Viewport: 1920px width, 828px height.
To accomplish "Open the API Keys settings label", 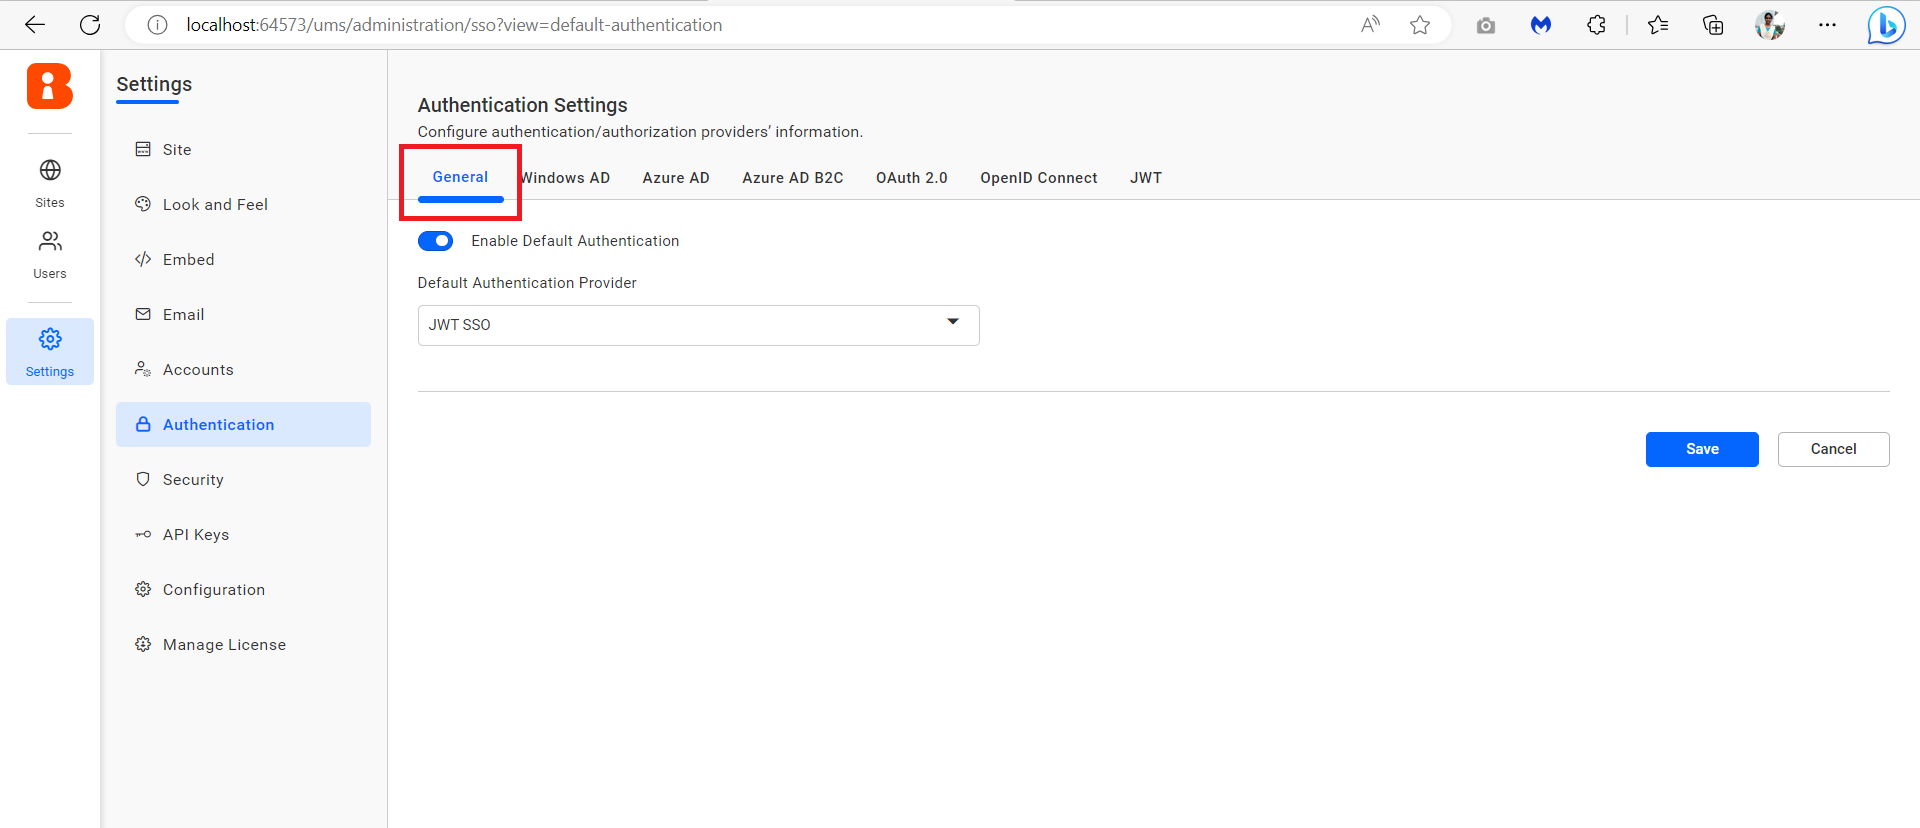I will tap(196, 534).
